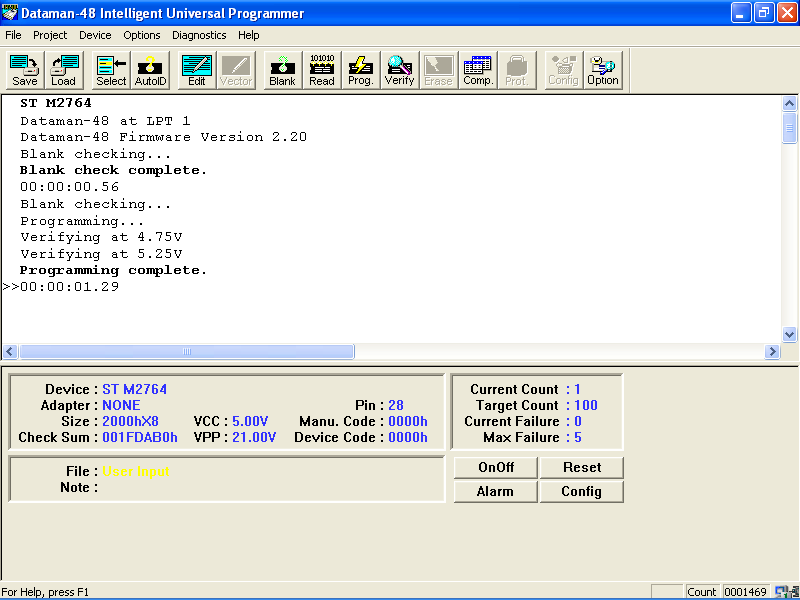The height and width of the screenshot is (600, 800).
Task: Click the Size value '2000hX8'
Action: [131, 421]
